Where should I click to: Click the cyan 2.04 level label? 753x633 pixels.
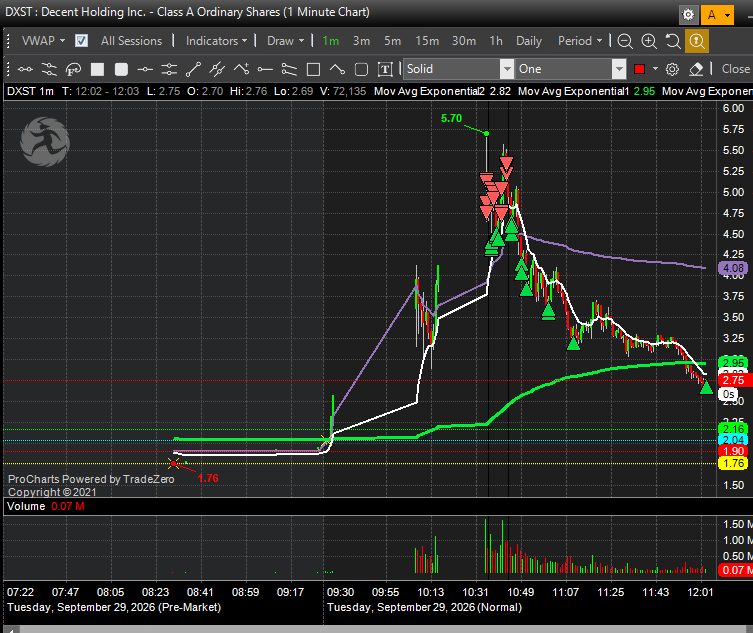tap(733, 440)
